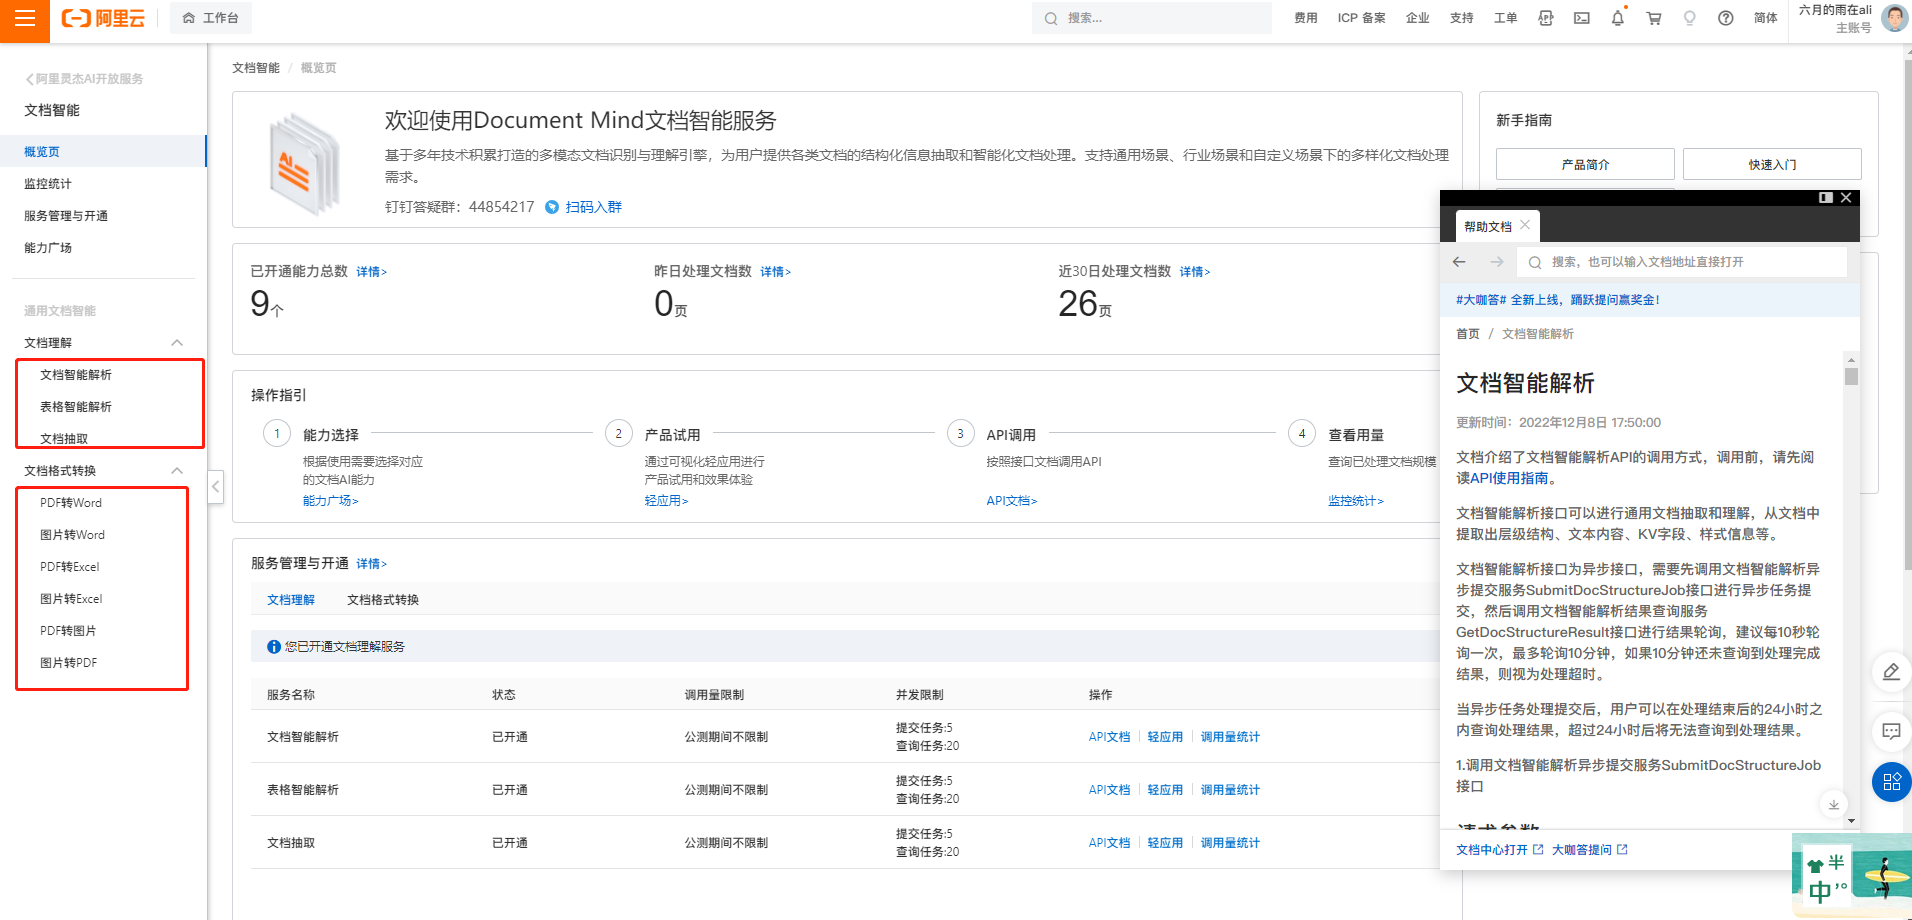Open PDF转Word in sidebar
Screen dimensions: 1912x920
71,503
